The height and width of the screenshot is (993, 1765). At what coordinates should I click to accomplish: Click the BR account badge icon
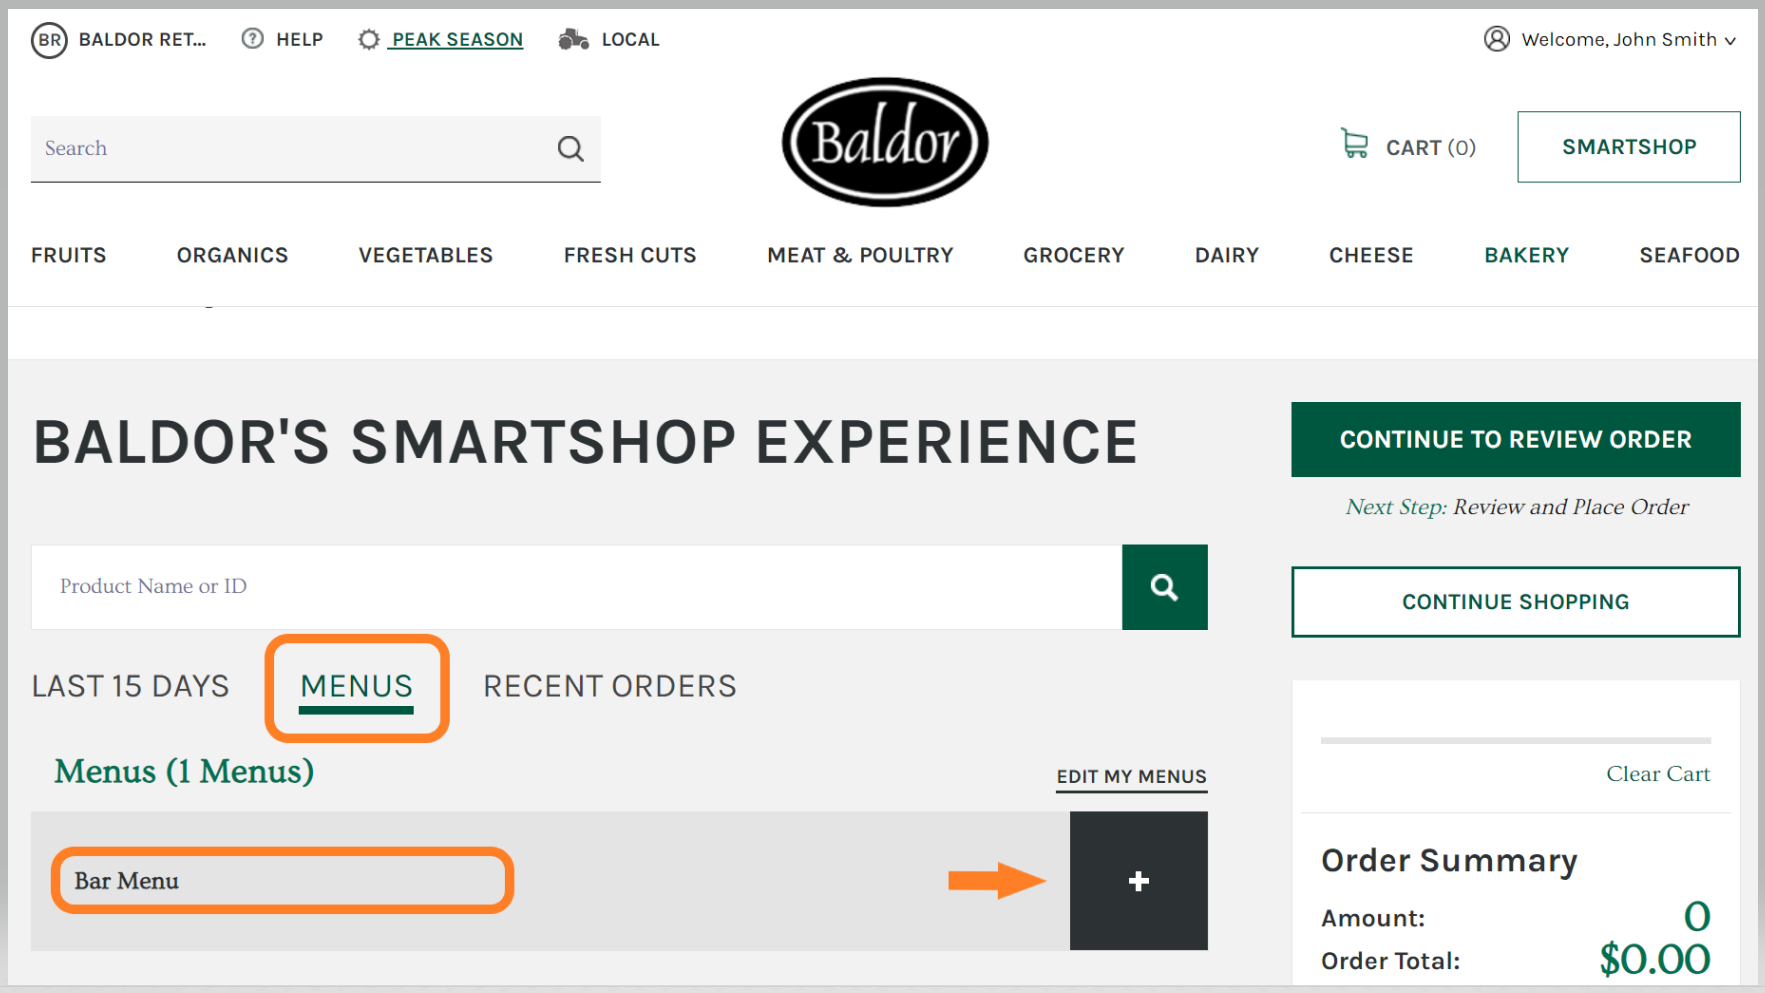click(x=49, y=40)
